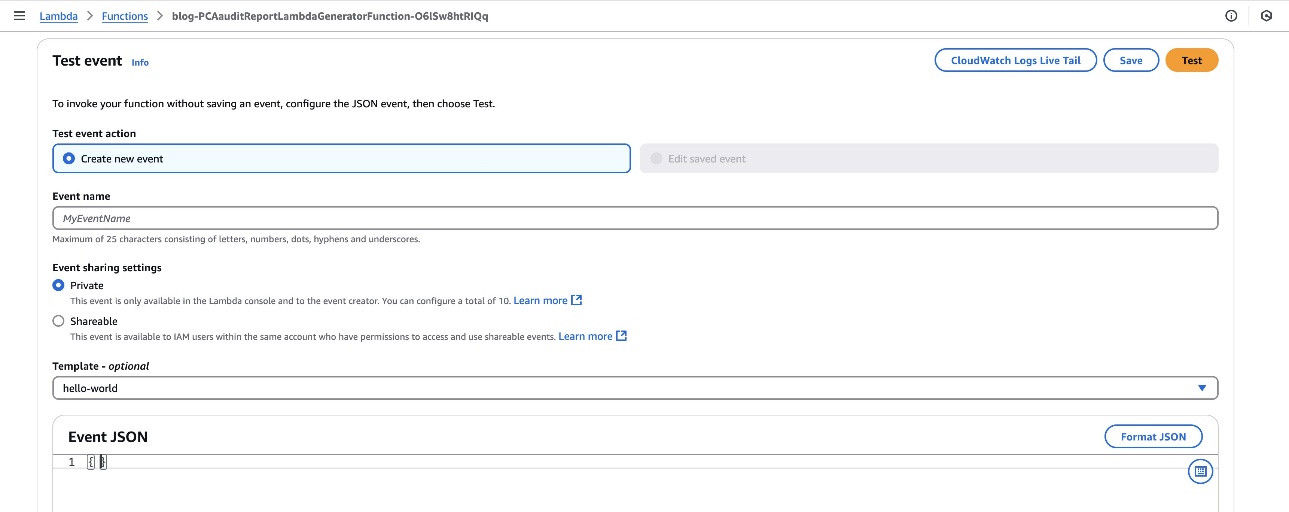Screen dimensions: 1289x512
Task: Choose the Shareable sharing setting
Action: pos(58,321)
